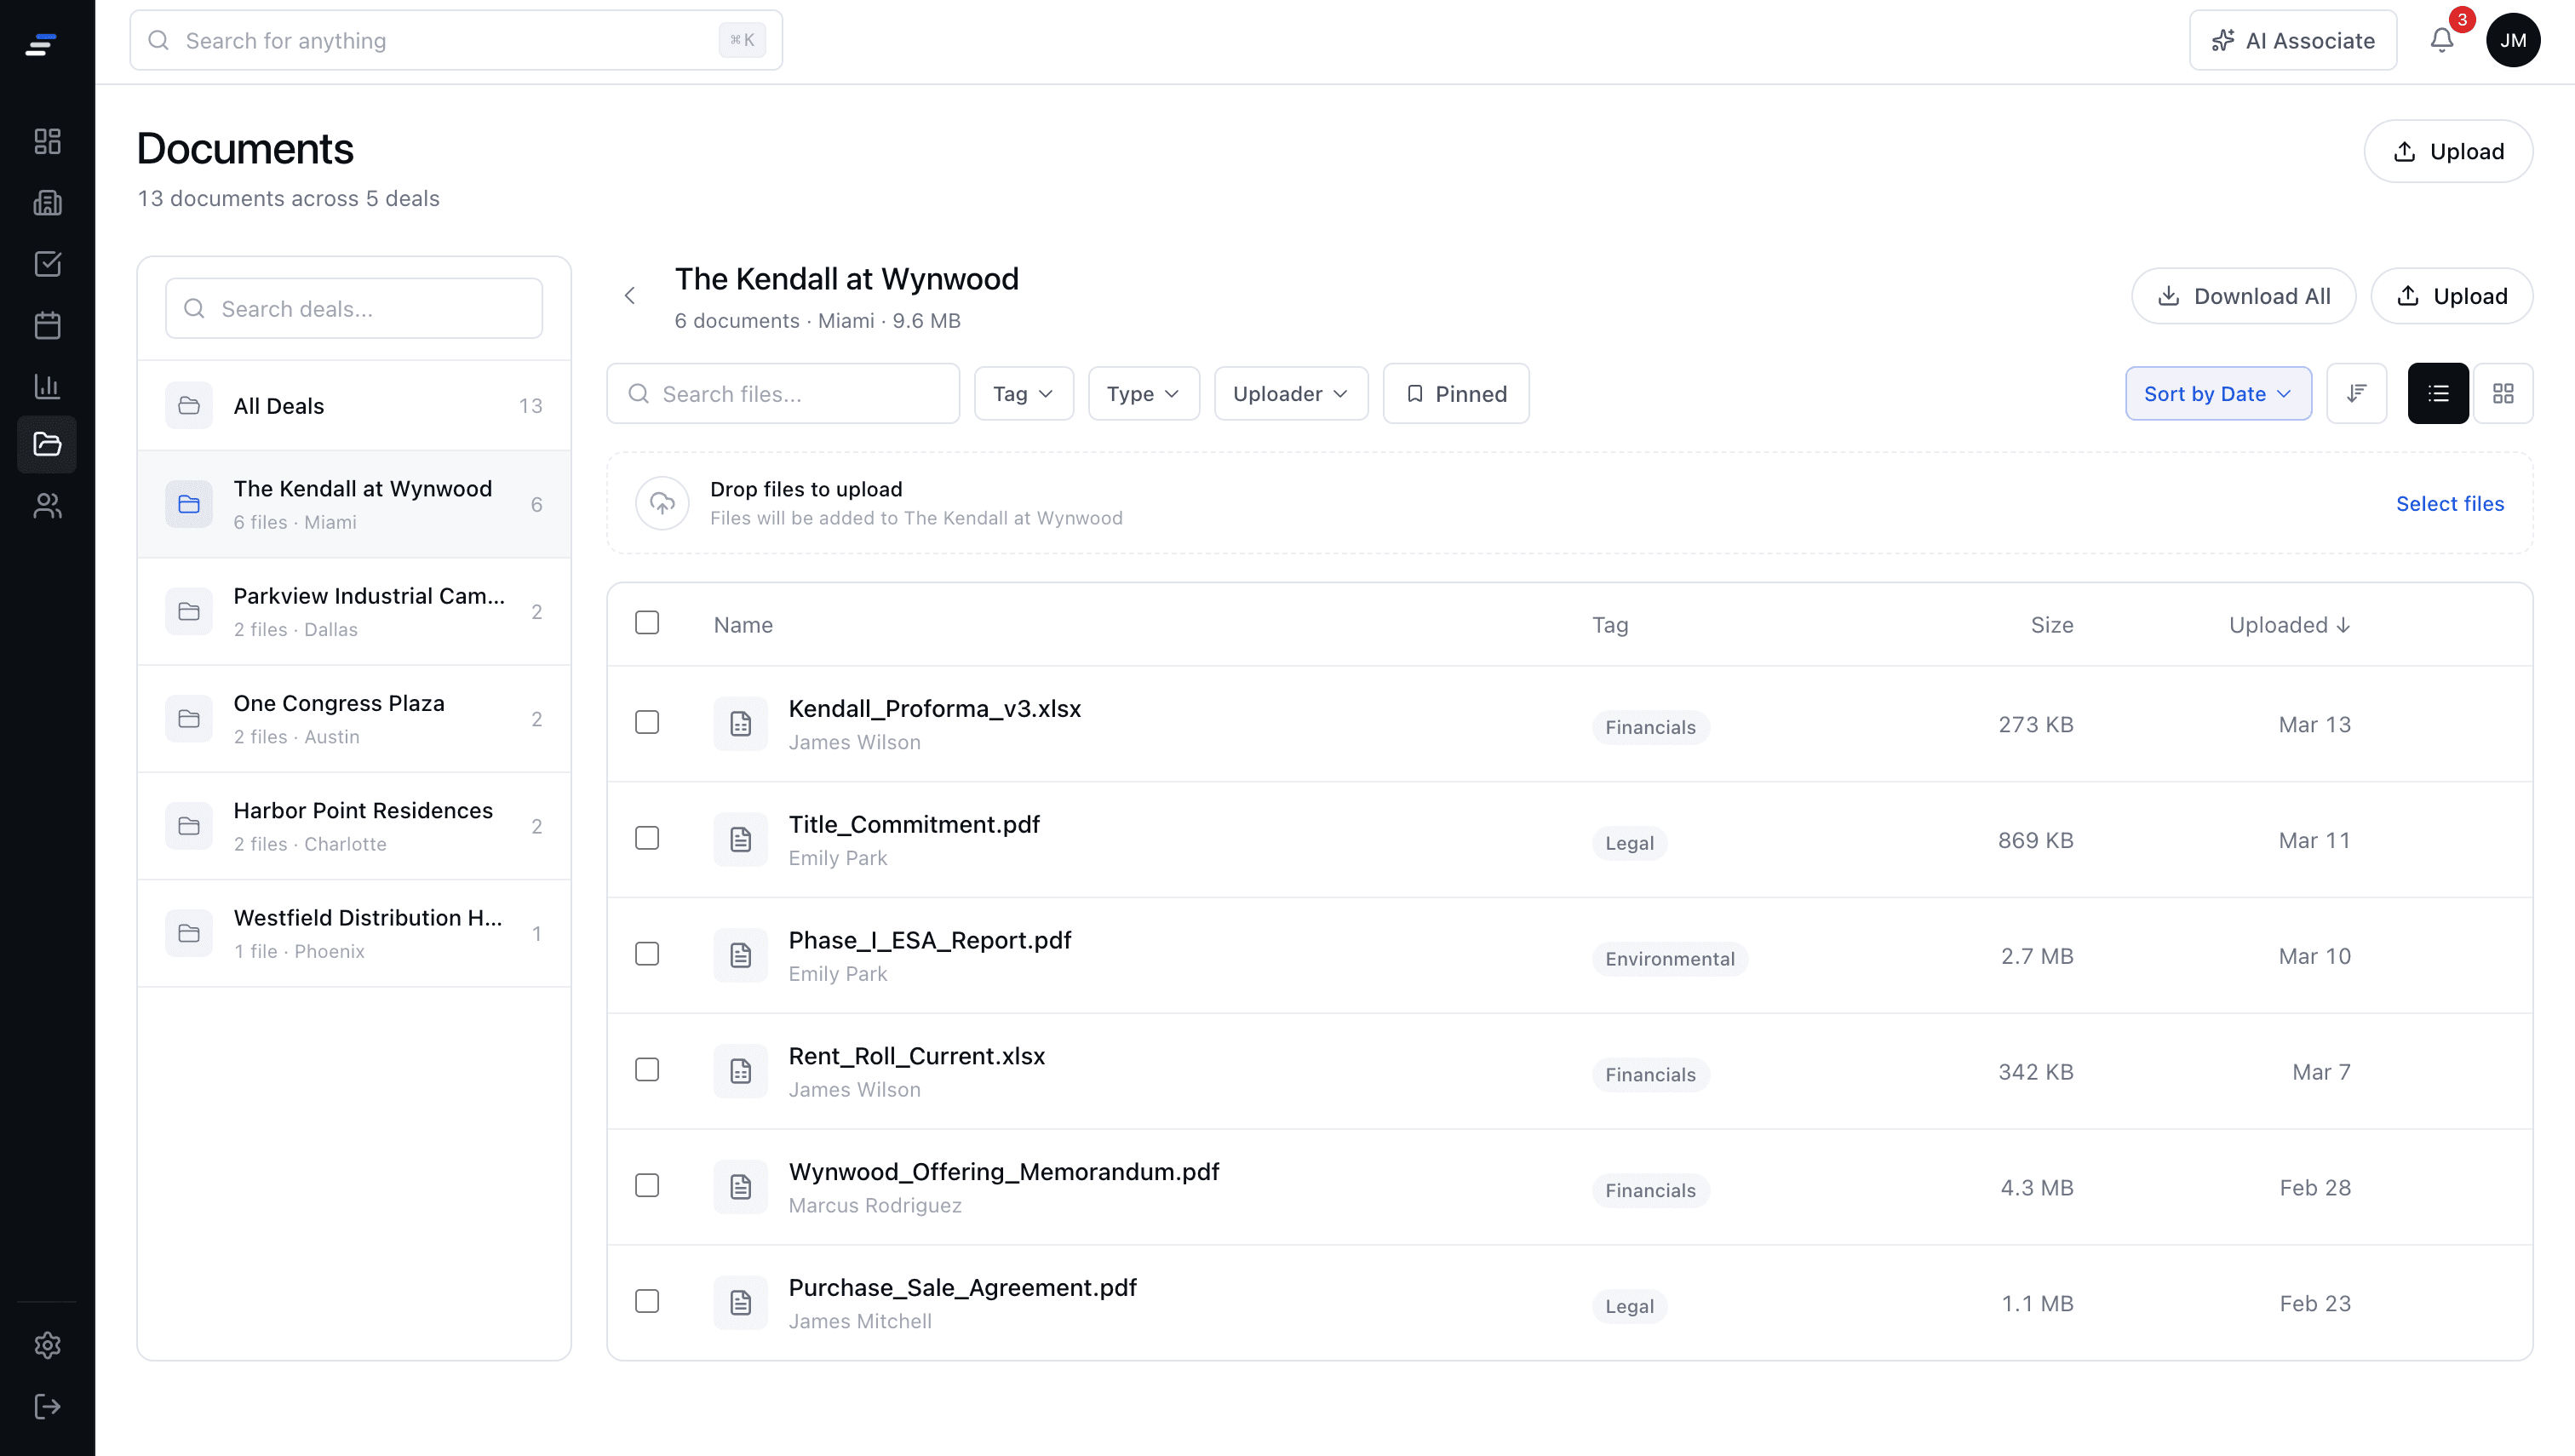
Task: Click the Select files link
Action: click(x=2449, y=504)
